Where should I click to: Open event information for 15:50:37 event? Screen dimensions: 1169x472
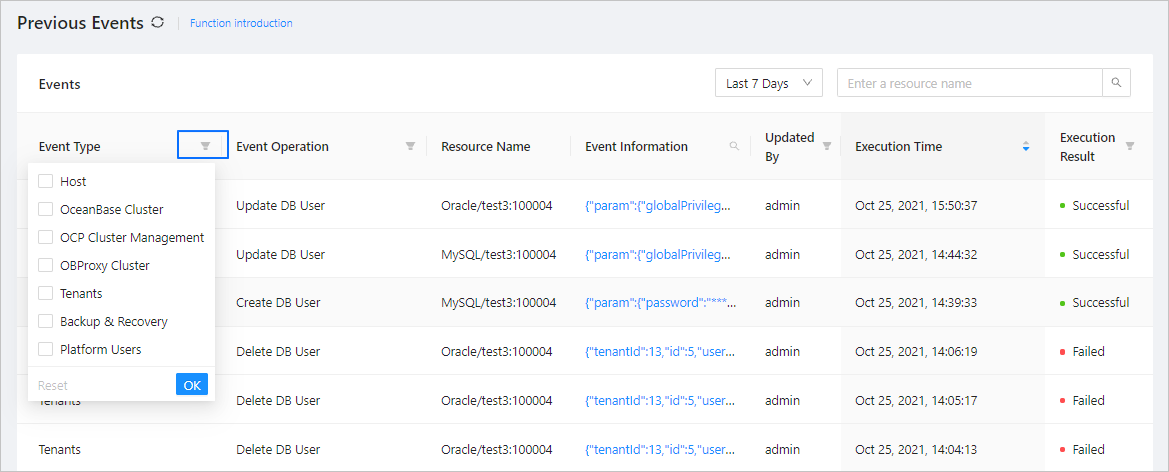tap(658, 206)
